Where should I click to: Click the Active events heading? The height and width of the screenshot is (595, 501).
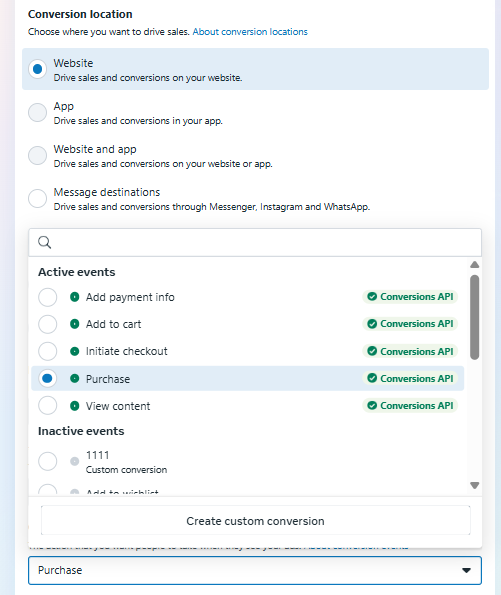pyautogui.click(x=77, y=272)
